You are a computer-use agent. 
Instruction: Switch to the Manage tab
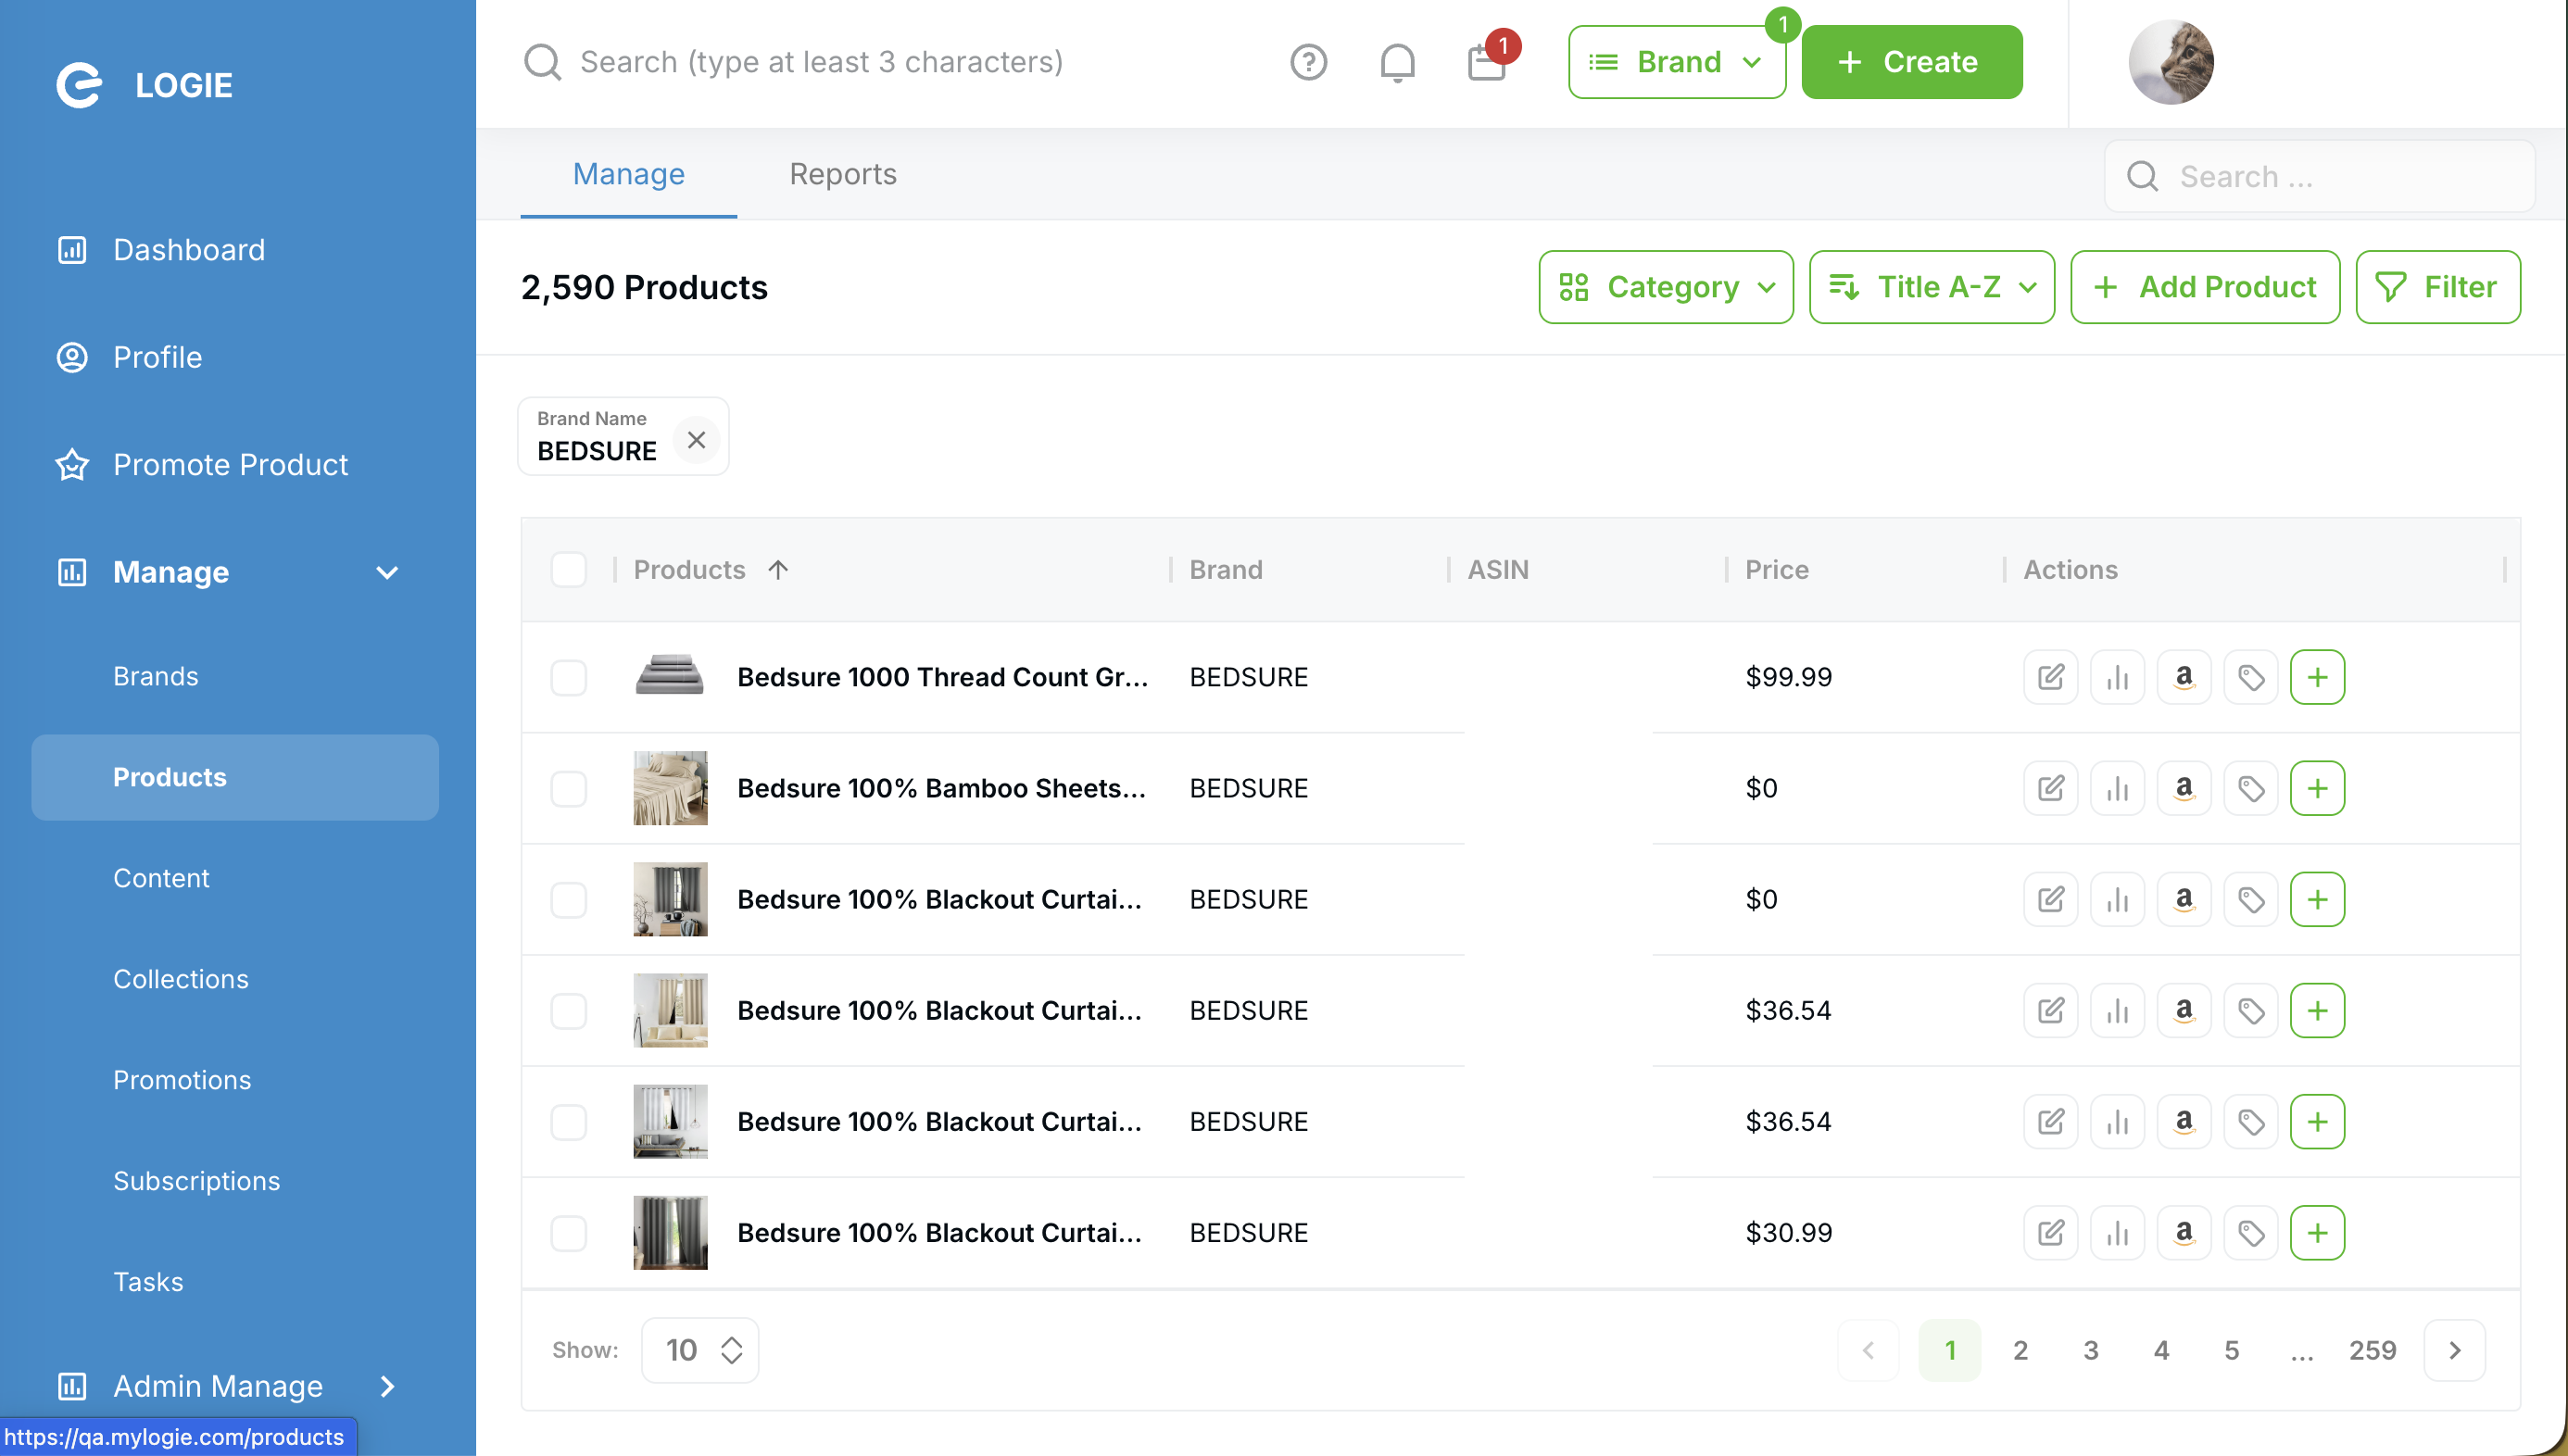click(x=629, y=174)
